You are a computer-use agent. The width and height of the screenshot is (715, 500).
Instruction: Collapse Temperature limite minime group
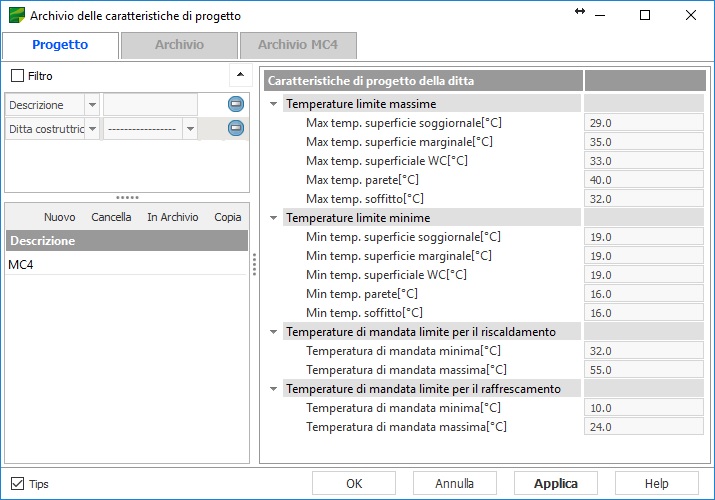(x=274, y=218)
